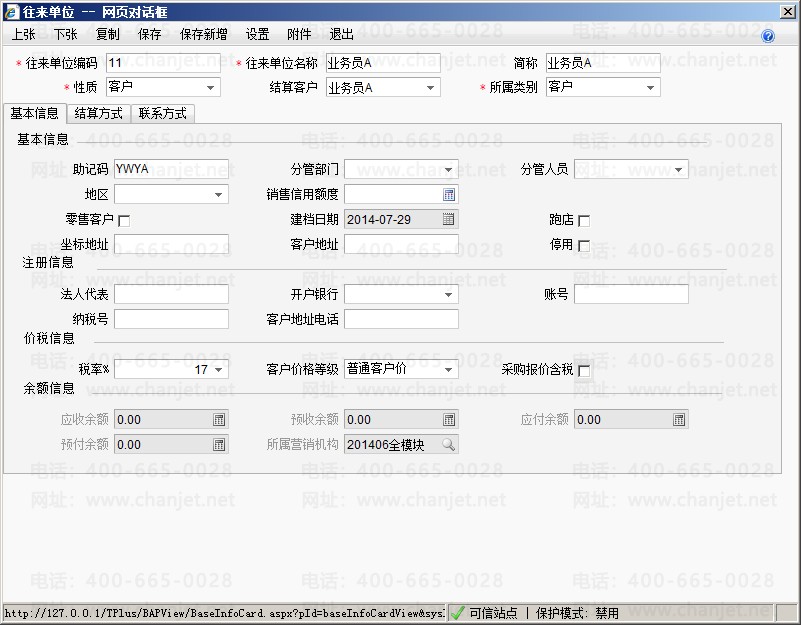Click 复制 in the toolbar
The image size is (801, 625).
(107, 34)
